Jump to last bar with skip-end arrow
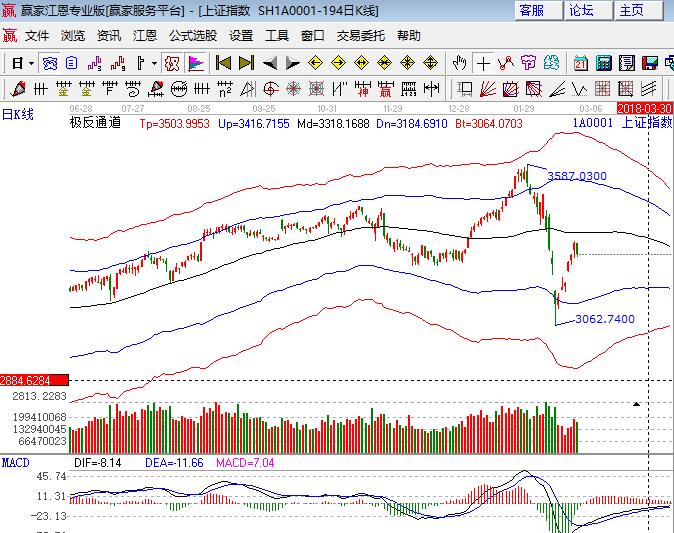The image size is (674, 533). (247, 63)
